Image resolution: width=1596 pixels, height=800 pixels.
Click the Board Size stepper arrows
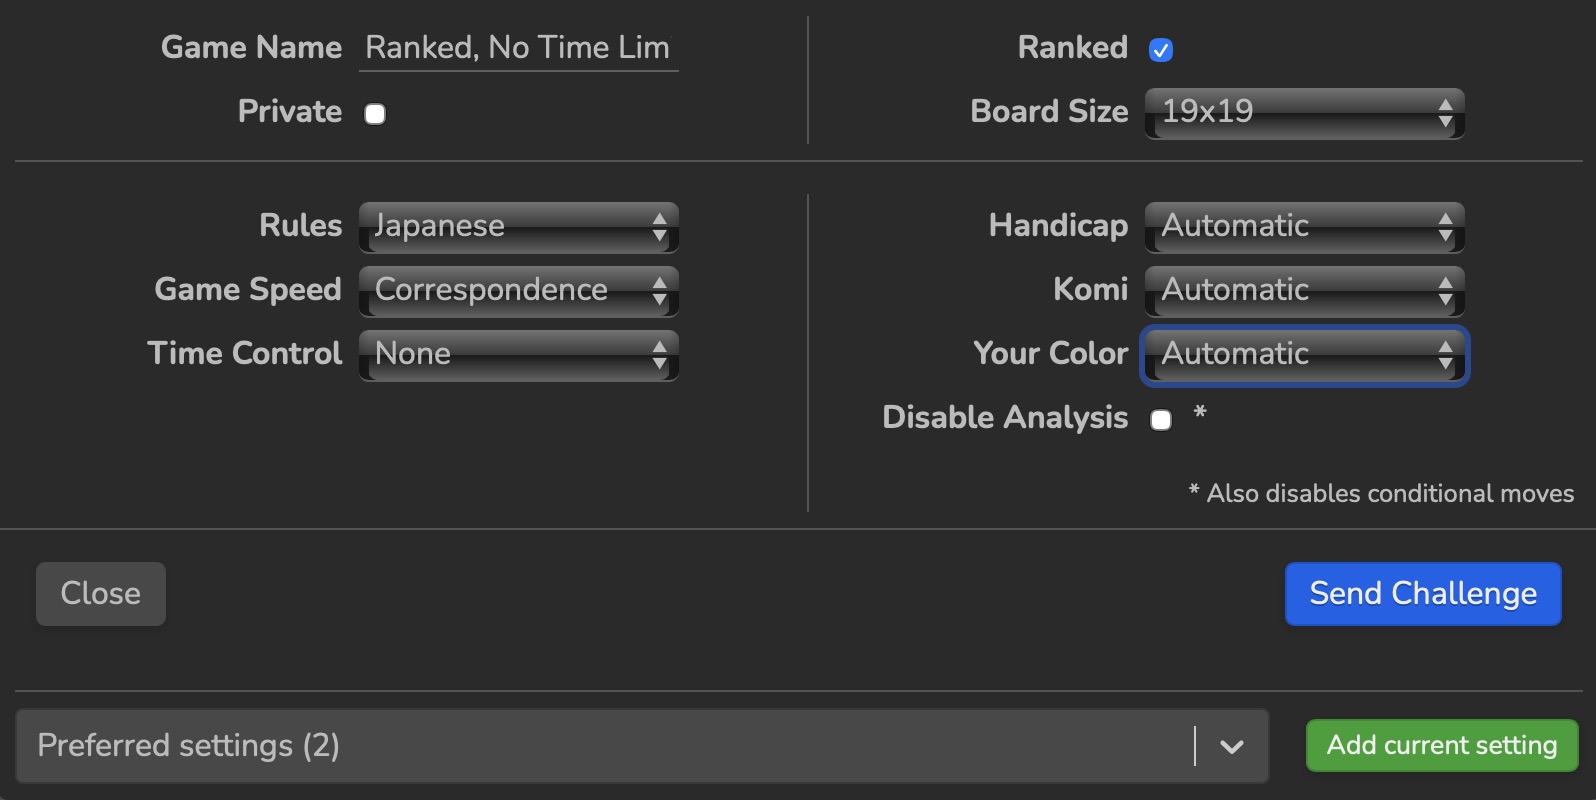pos(1445,112)
